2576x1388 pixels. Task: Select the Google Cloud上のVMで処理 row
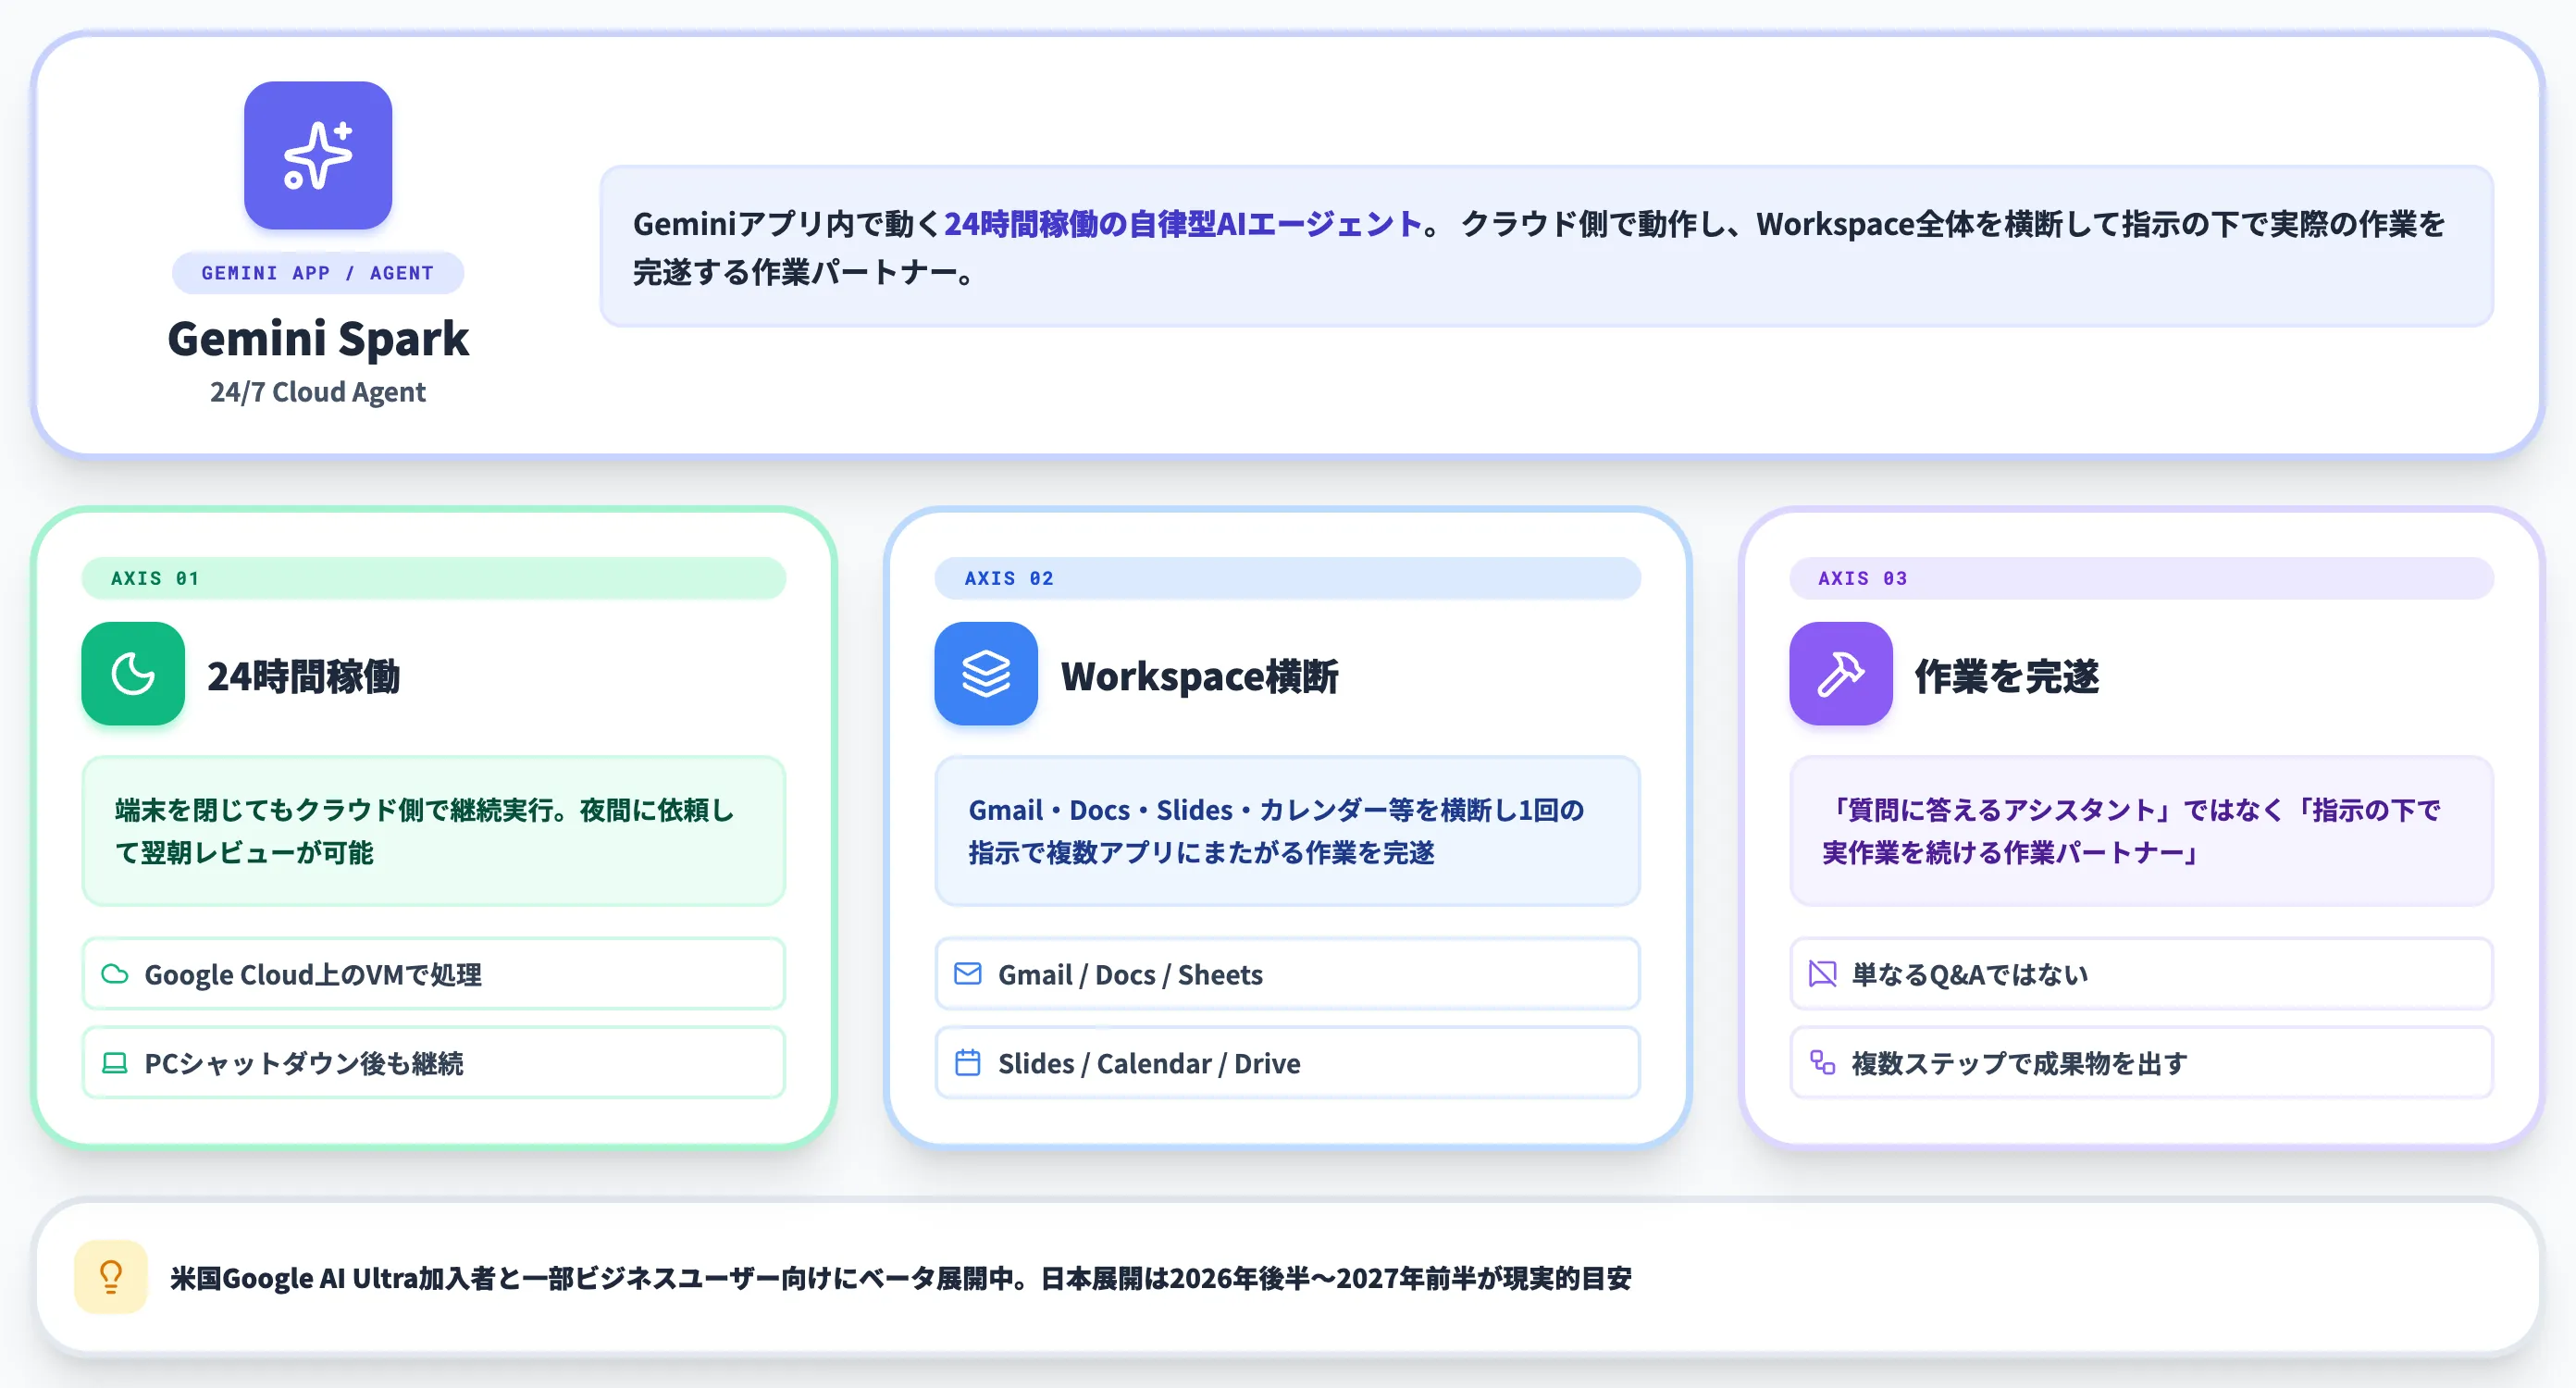click(433, 974)
